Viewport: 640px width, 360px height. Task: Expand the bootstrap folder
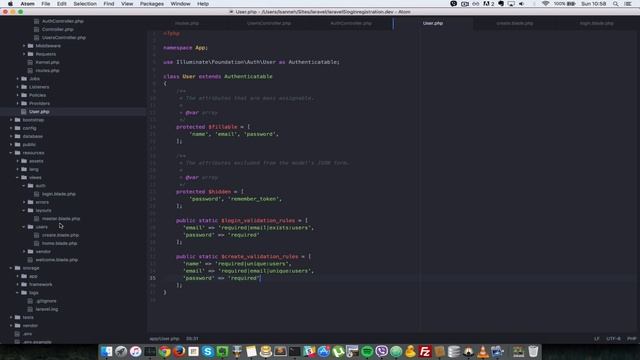(x=11, y=120)
